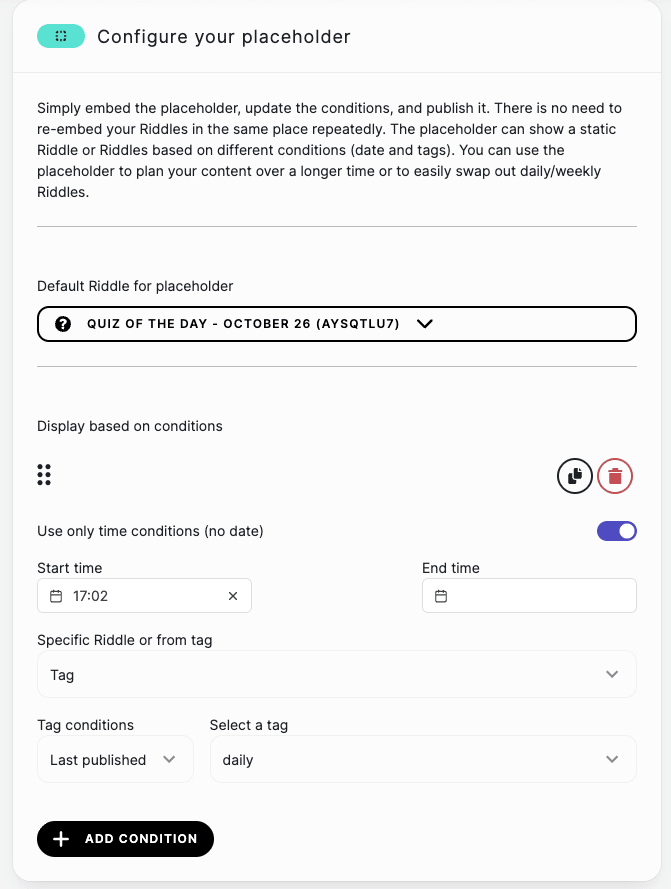Click the question mark icon on the default Riddle
671x889 pixels.
click(65, 323)
